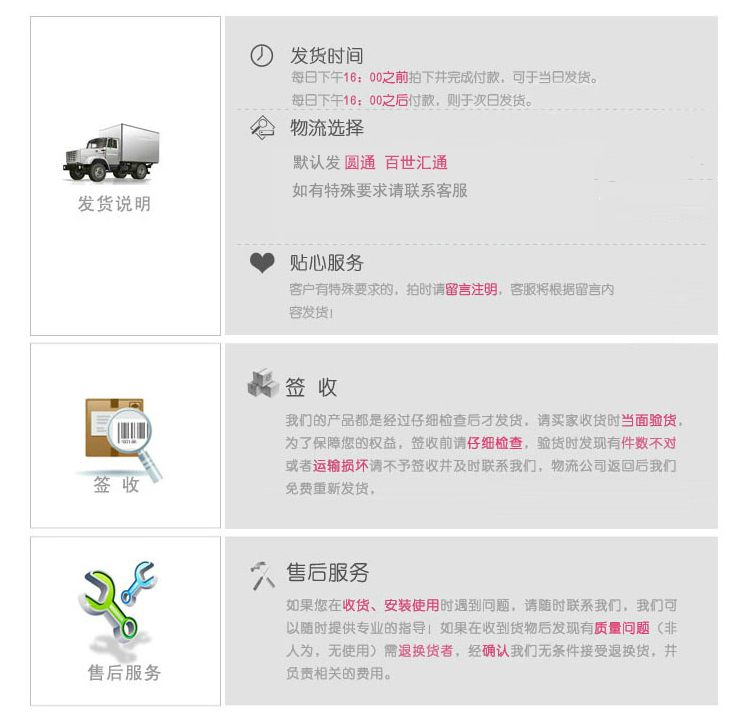Click the logistics icon next to 物流选择
750x721 pixels.
[262, 128]
